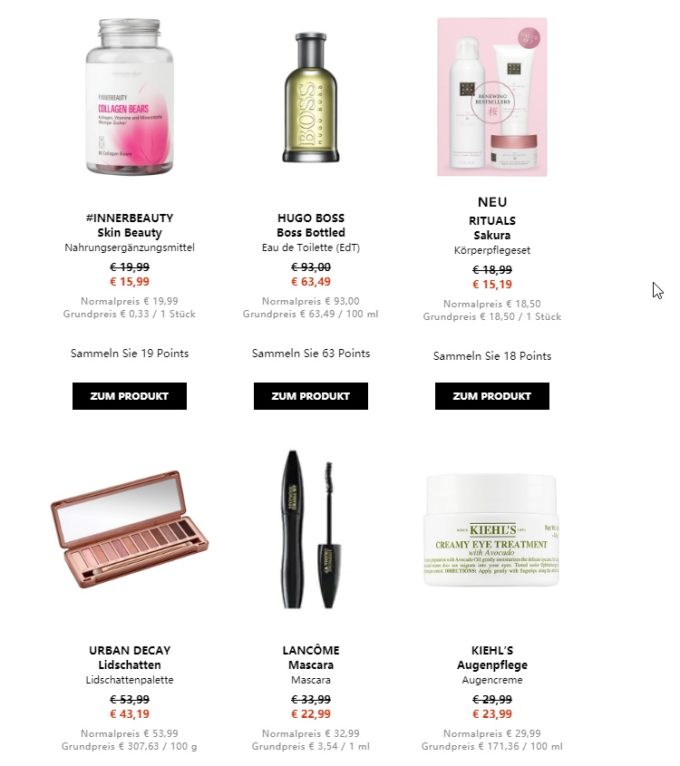Open the Rituals Sakura gift set image

click(x=492, y=97)
